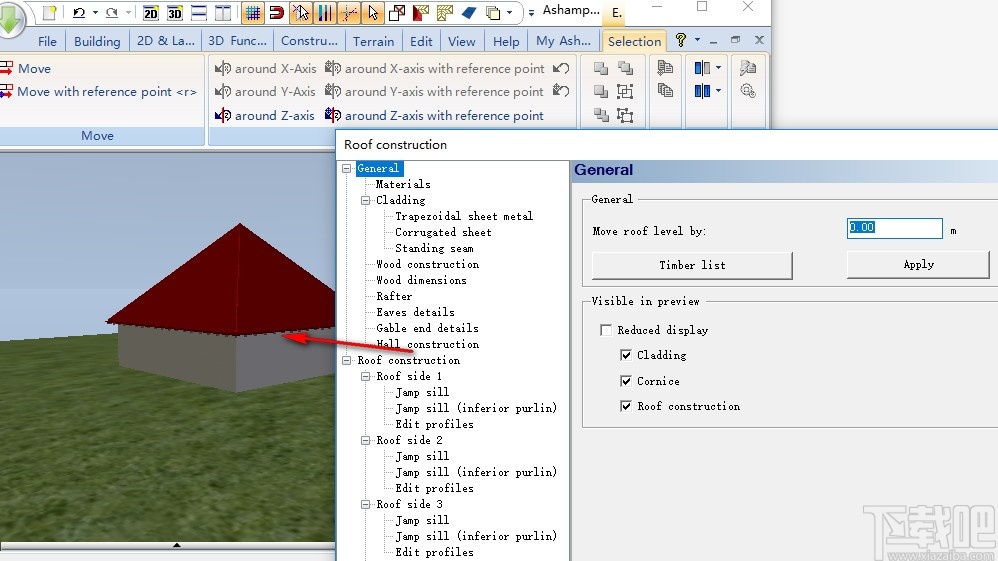Viewport: 998px width, 561px height.
Task: Click the multiple copy documents icon
Action: tap(665, 90)
